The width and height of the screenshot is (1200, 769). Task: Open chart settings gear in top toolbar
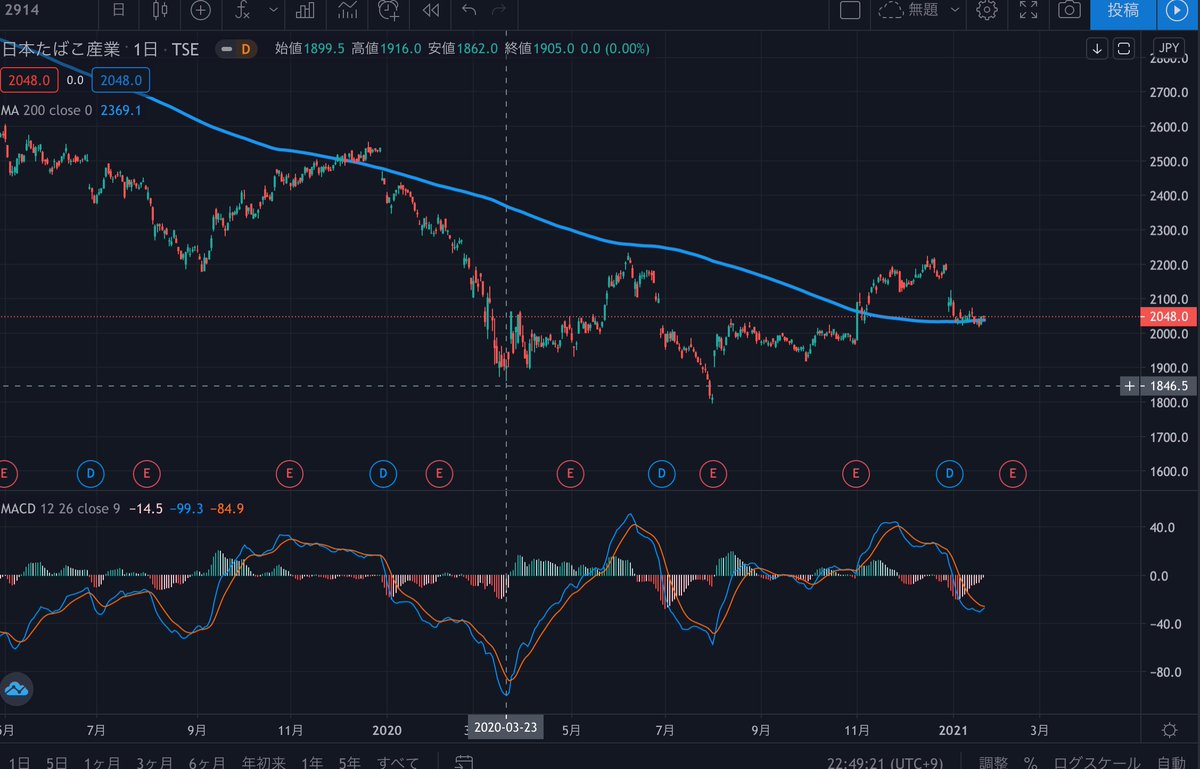tap(987, 11)
